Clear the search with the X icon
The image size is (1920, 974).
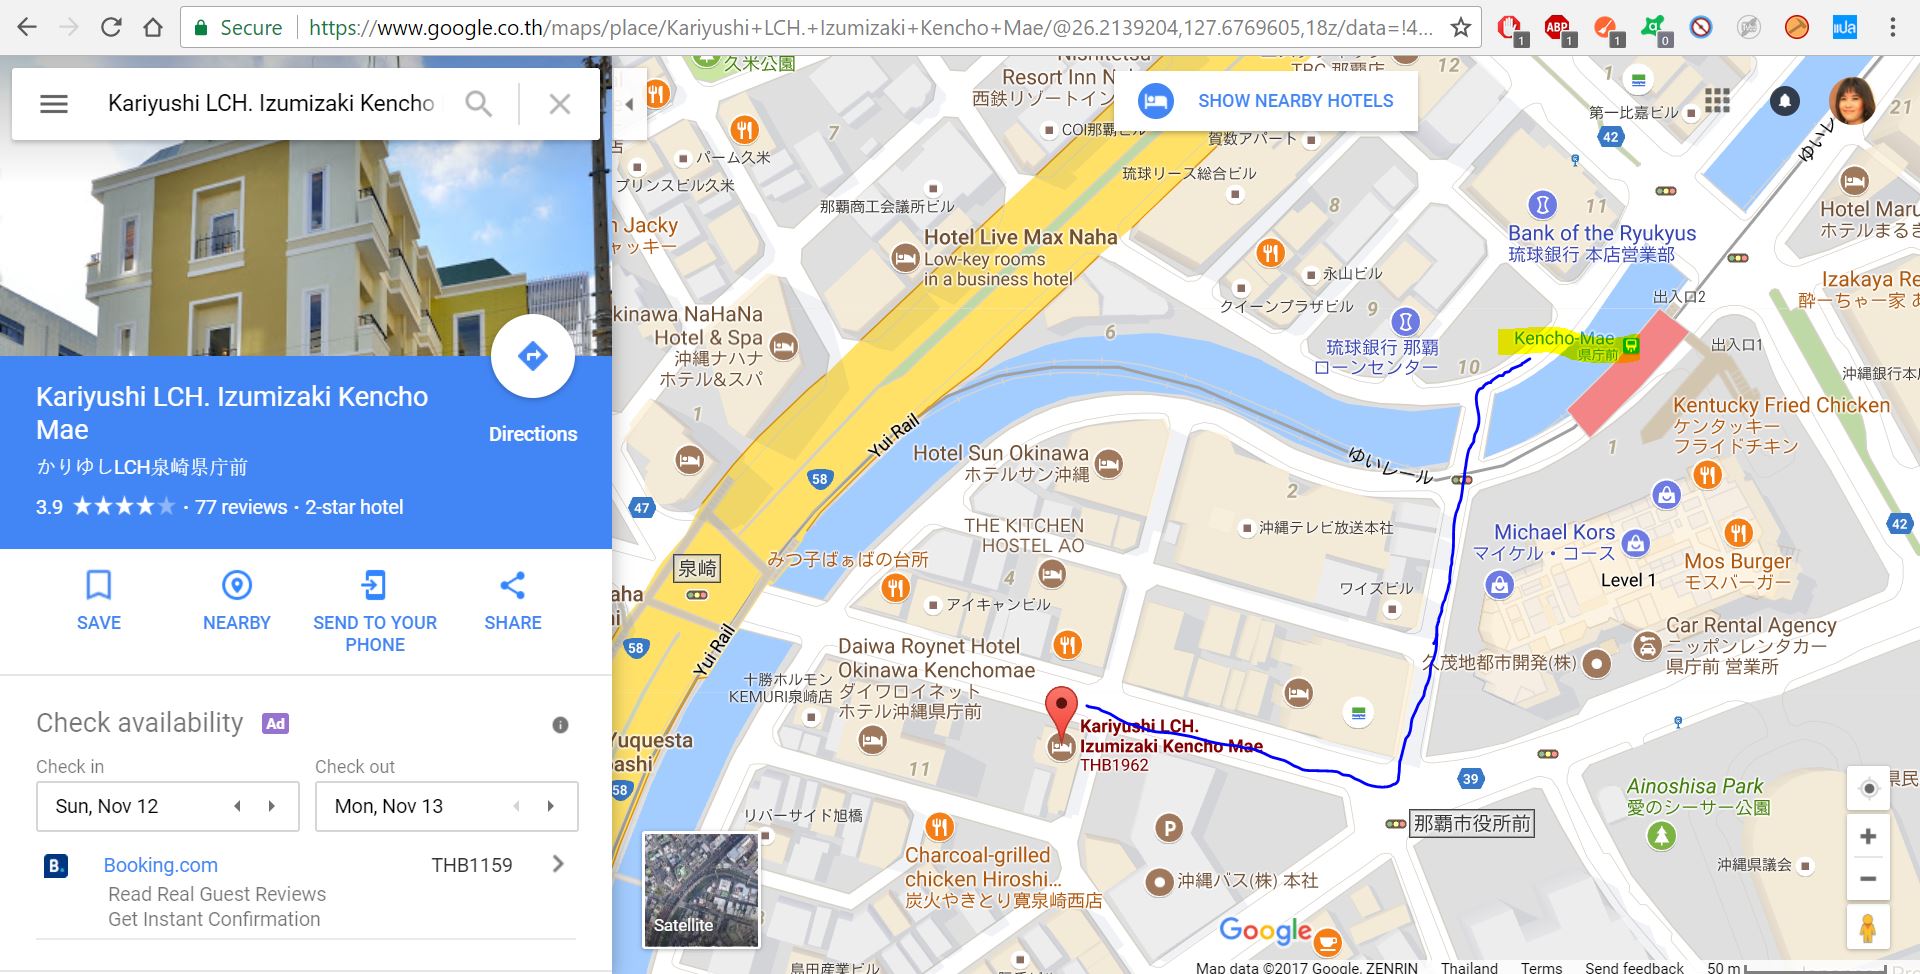pos(560,103)
